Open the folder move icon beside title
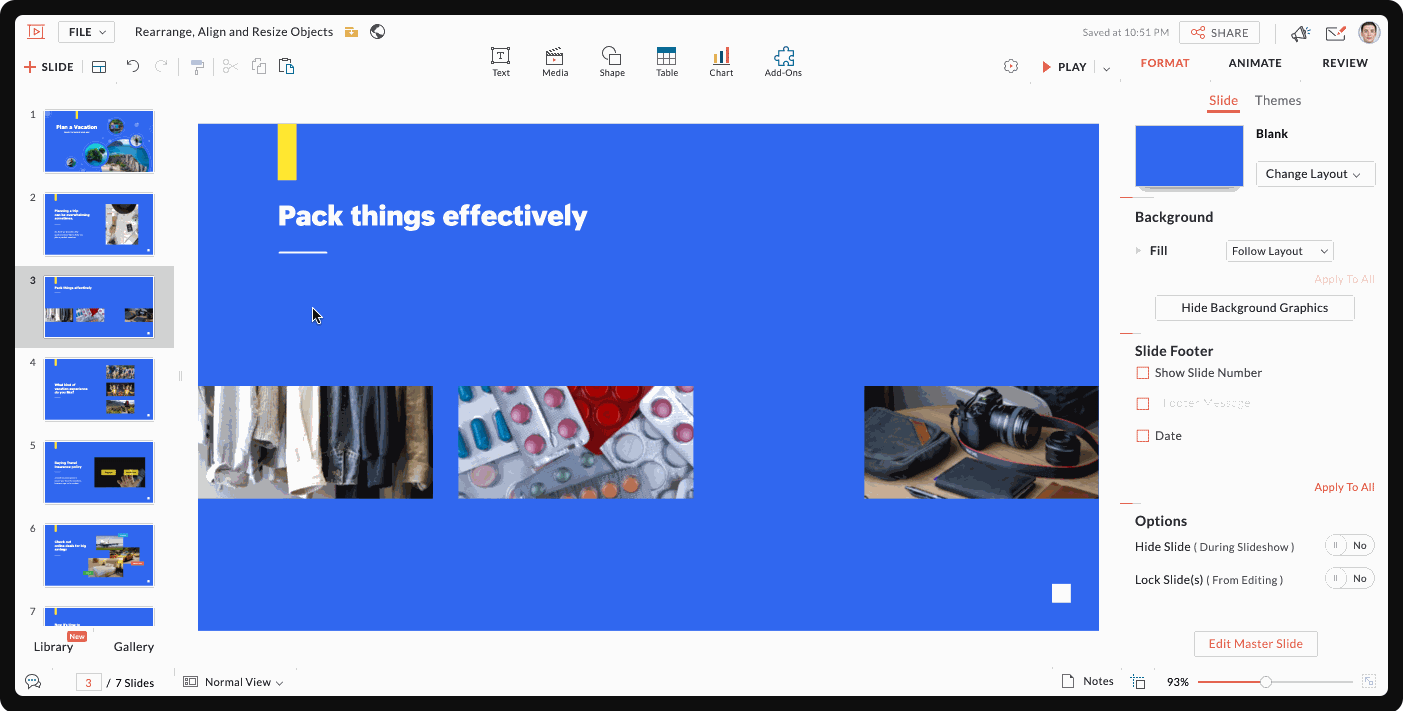Viewport: 1403px width, 711px height. click(351, 32)
